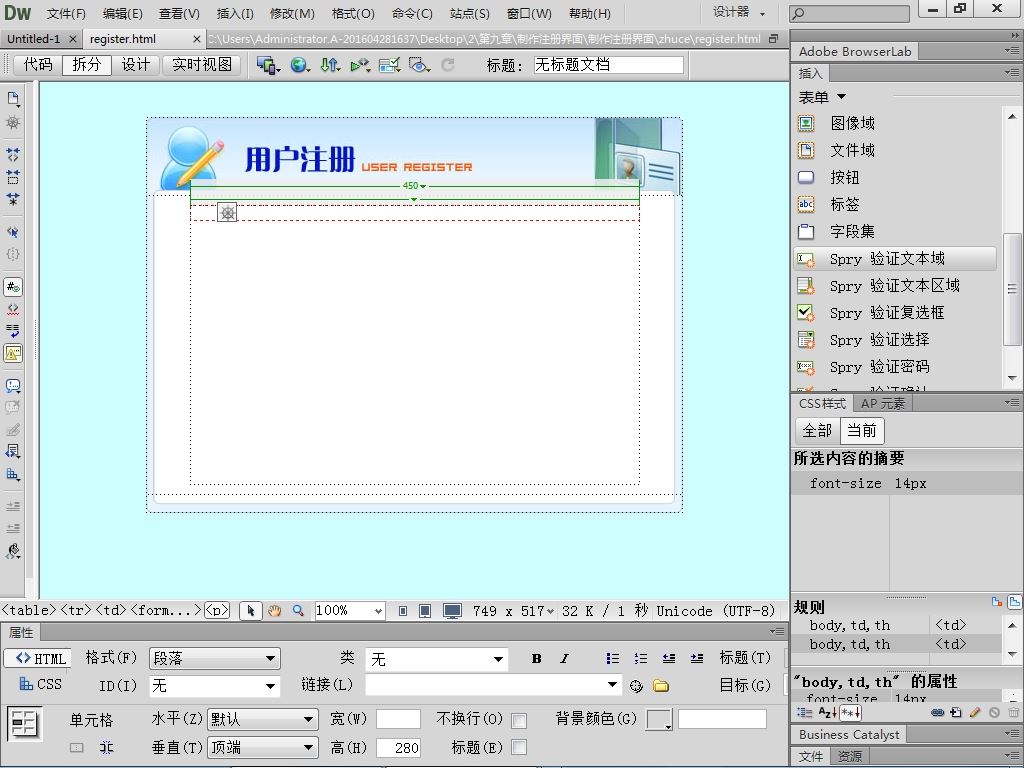The height and width of the screenshot is (768, 1024).
Task: Switch to 拆分 split view
Action: click(87, 65)
